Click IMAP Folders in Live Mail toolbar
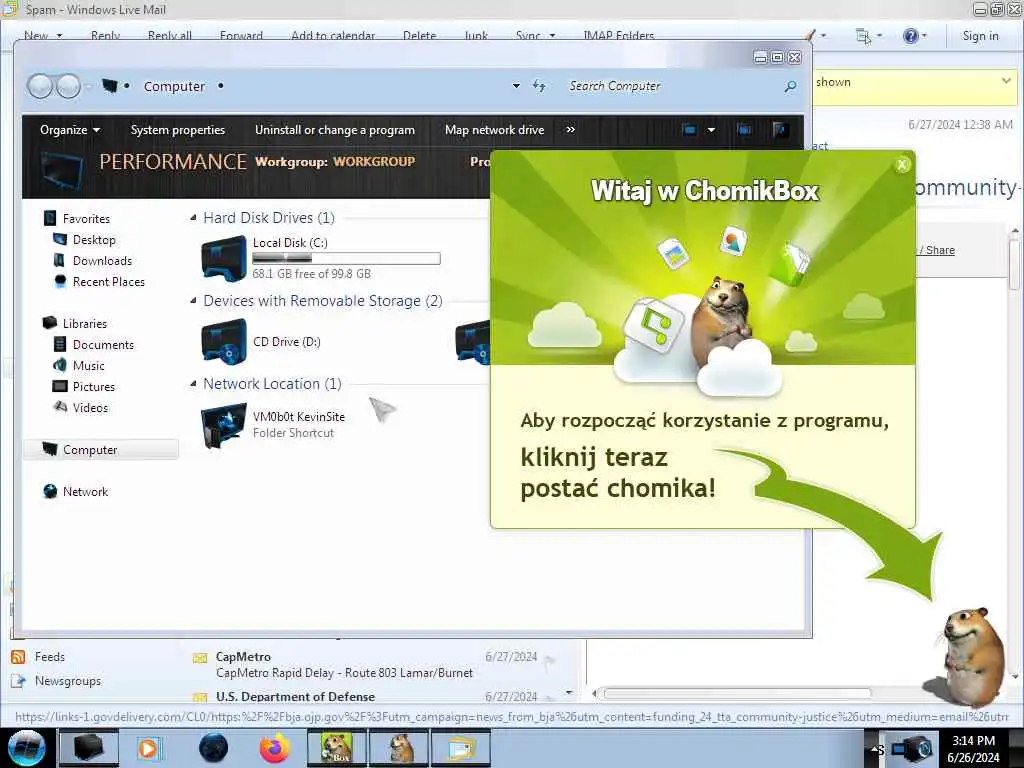 pos(618,36)
